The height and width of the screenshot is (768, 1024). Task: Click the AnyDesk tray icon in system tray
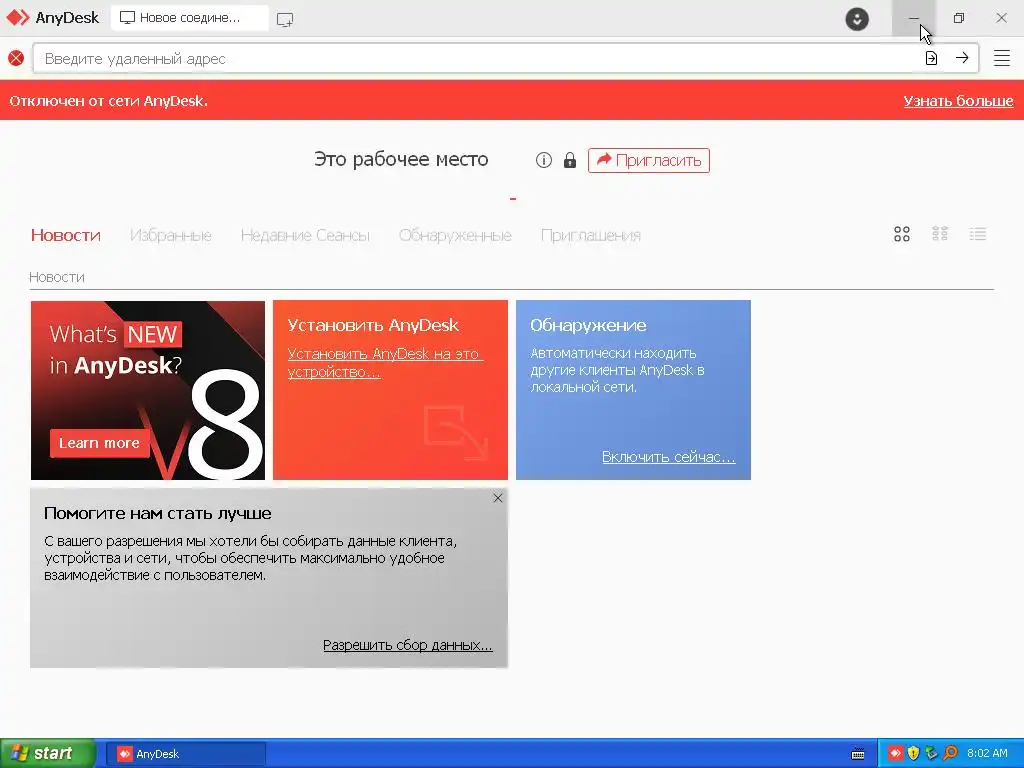coord(895,753)
